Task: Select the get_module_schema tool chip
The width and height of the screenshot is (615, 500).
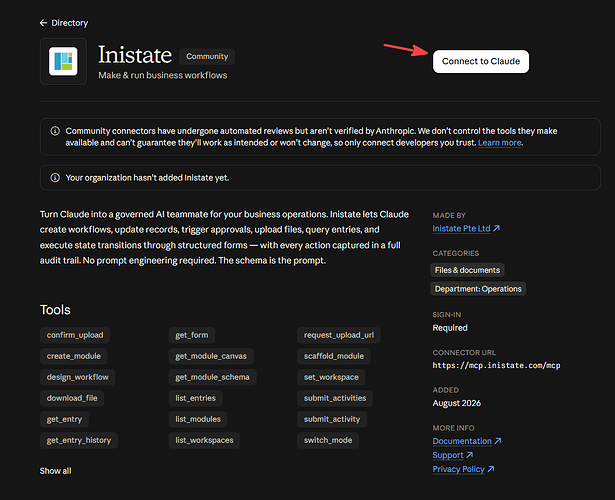Action: [x=212, y=377]
